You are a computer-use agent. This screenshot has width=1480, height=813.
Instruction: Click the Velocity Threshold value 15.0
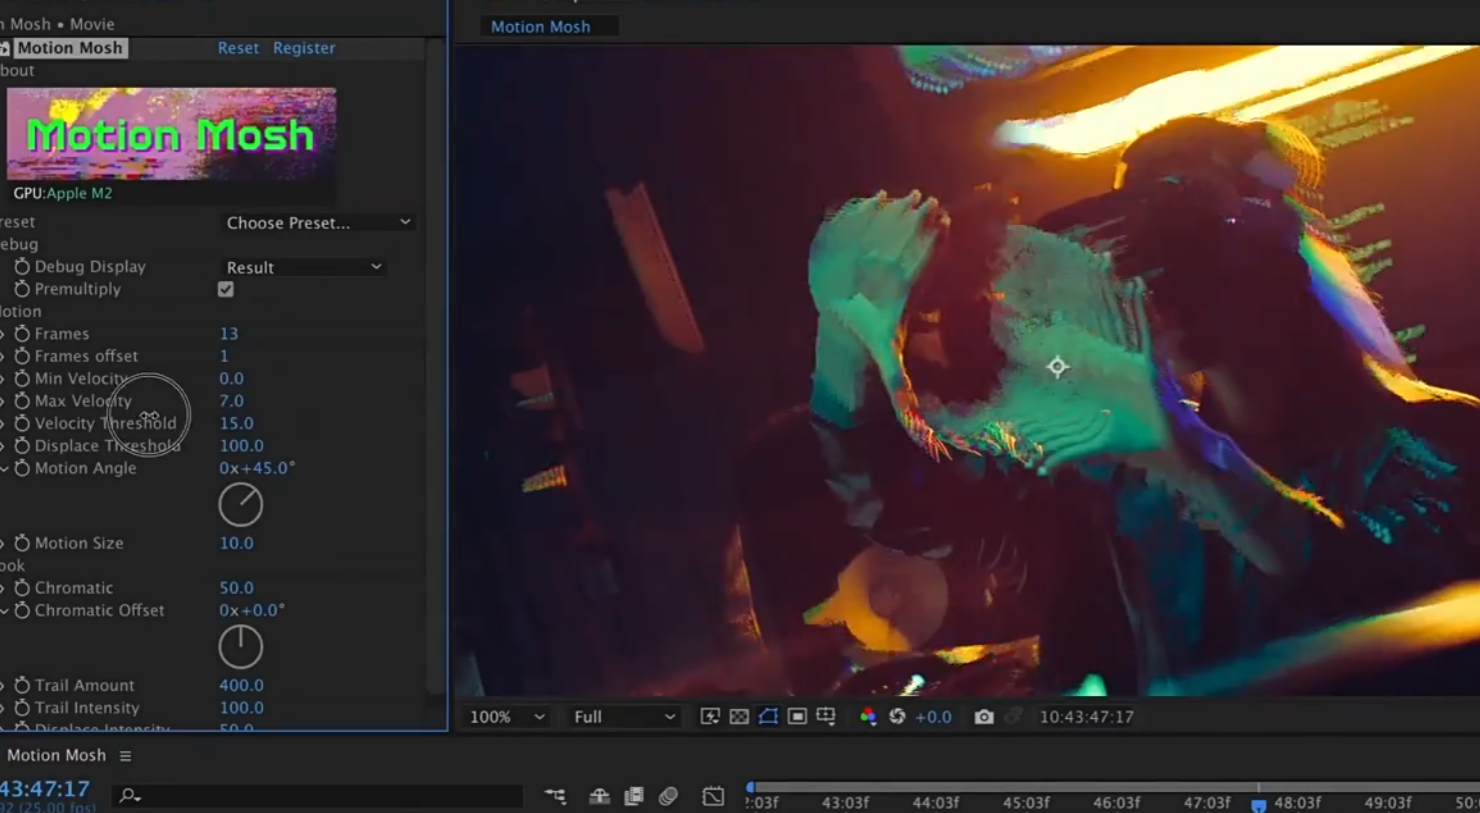pyautogui.click(x=236, y=423)
